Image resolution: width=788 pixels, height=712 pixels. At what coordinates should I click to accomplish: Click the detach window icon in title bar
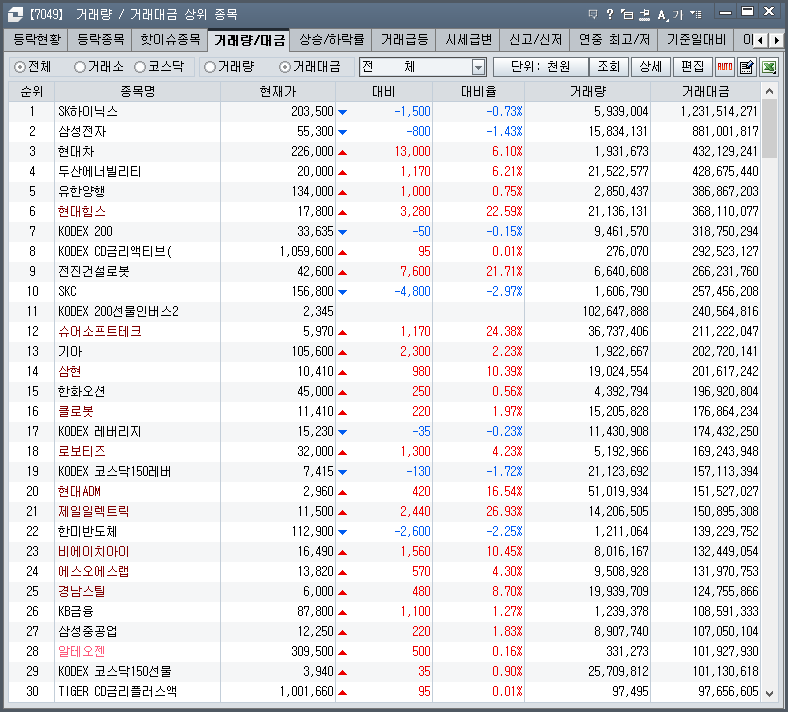click(627, 14)
